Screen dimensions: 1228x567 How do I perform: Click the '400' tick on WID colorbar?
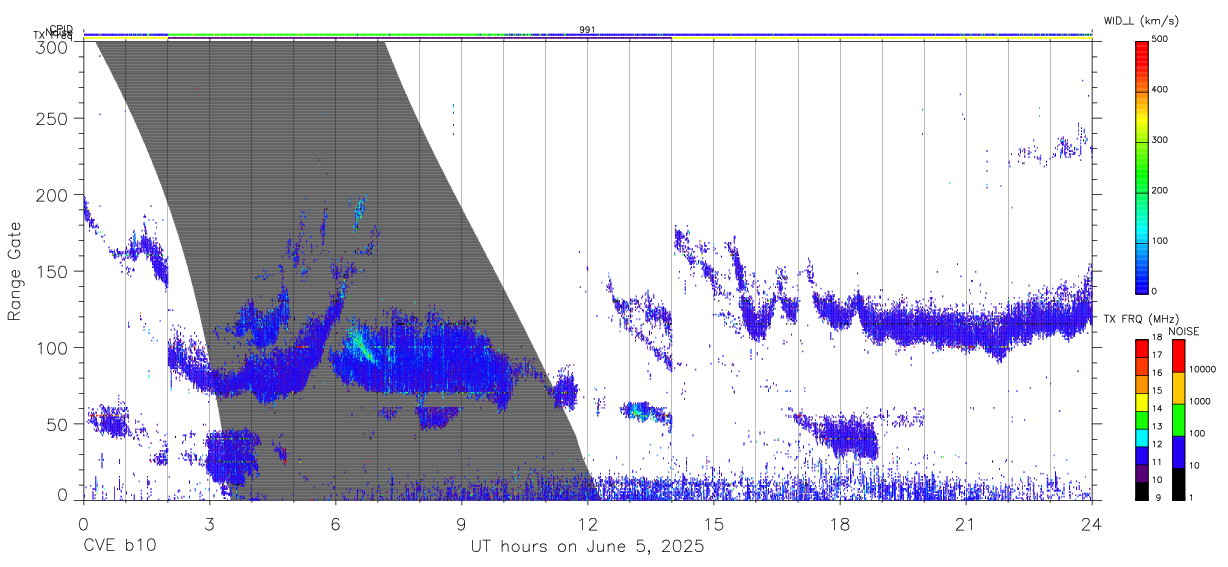(1161, 89)
